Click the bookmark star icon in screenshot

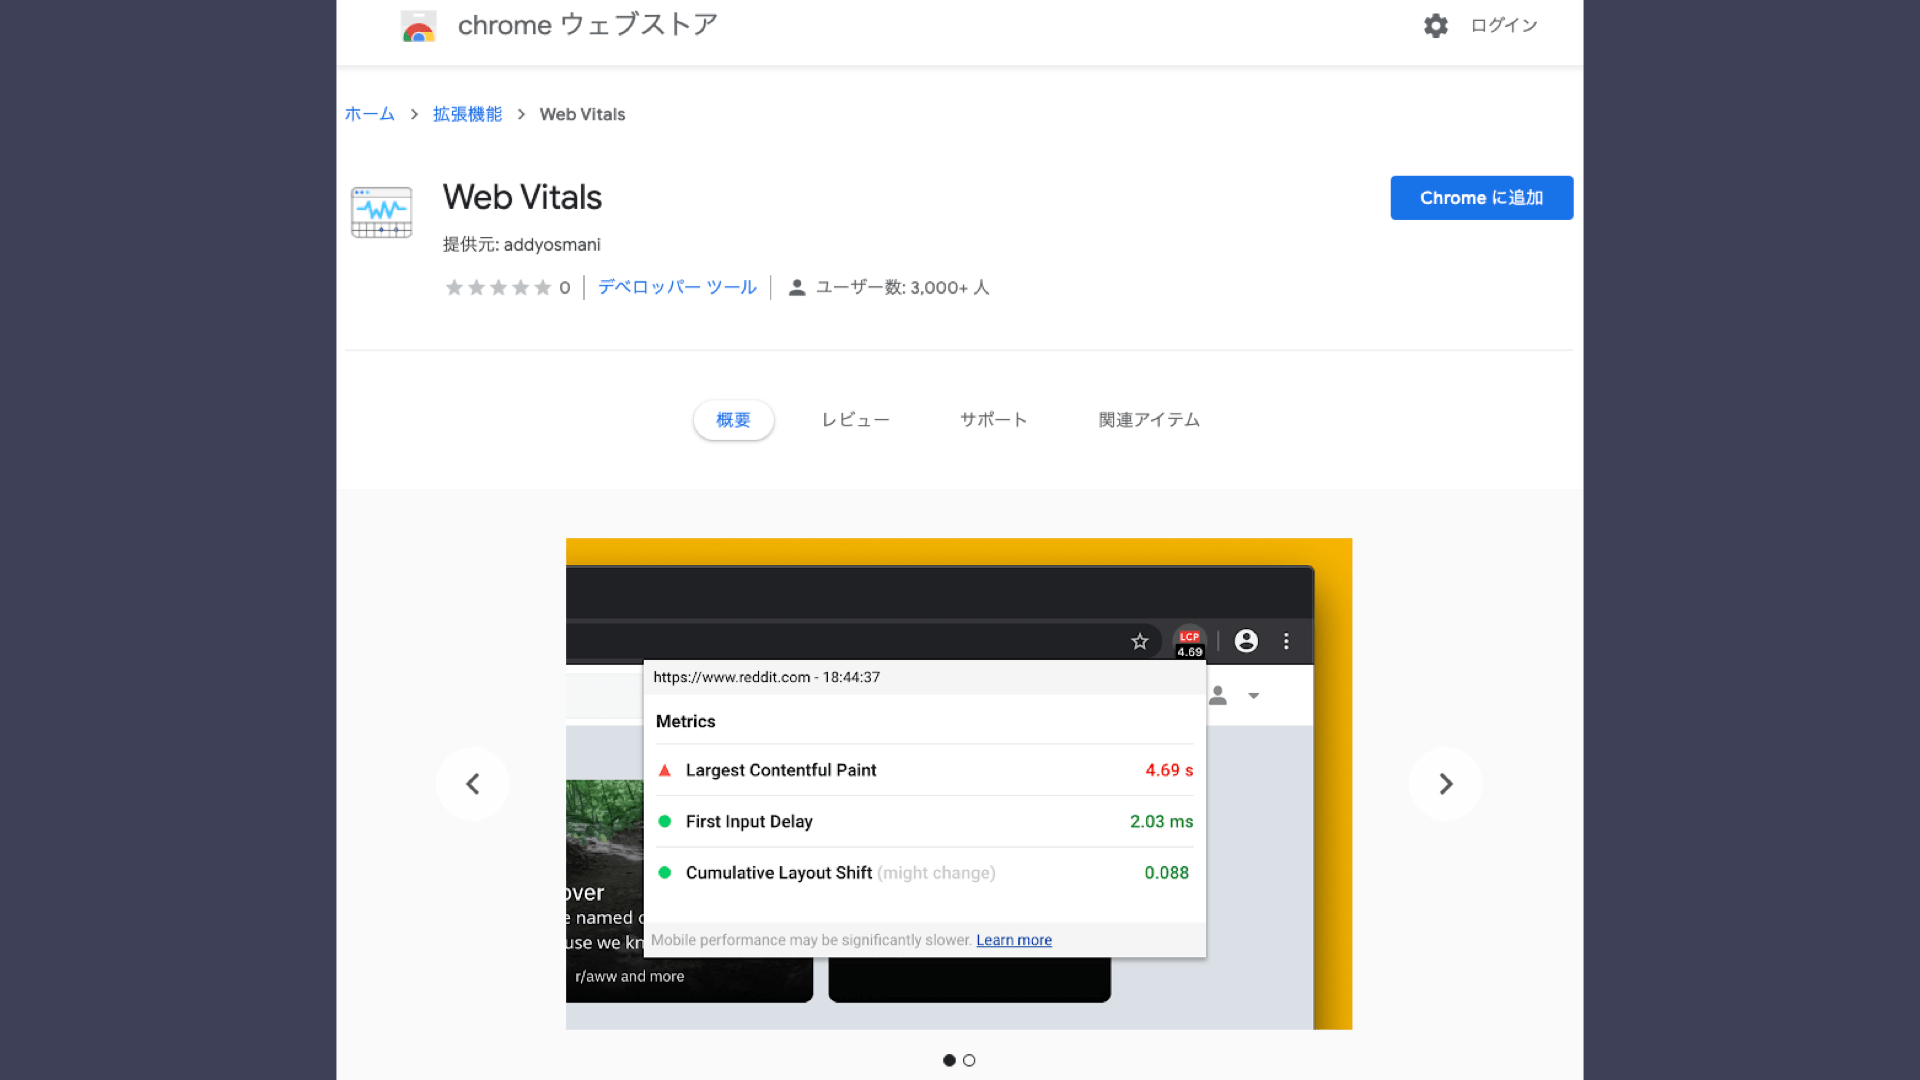click(x=1139, y=642)
